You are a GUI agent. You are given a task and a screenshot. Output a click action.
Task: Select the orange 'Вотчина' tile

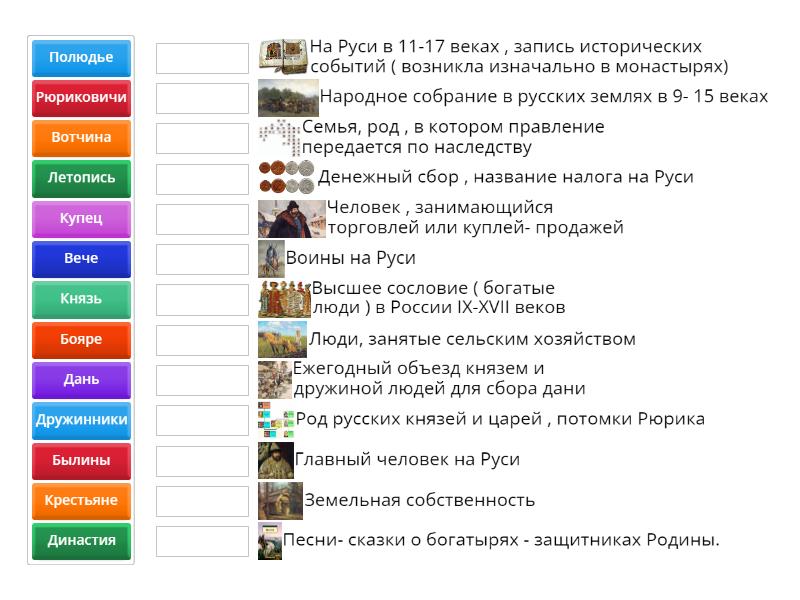pyautogui.click(x=81, y=138)
